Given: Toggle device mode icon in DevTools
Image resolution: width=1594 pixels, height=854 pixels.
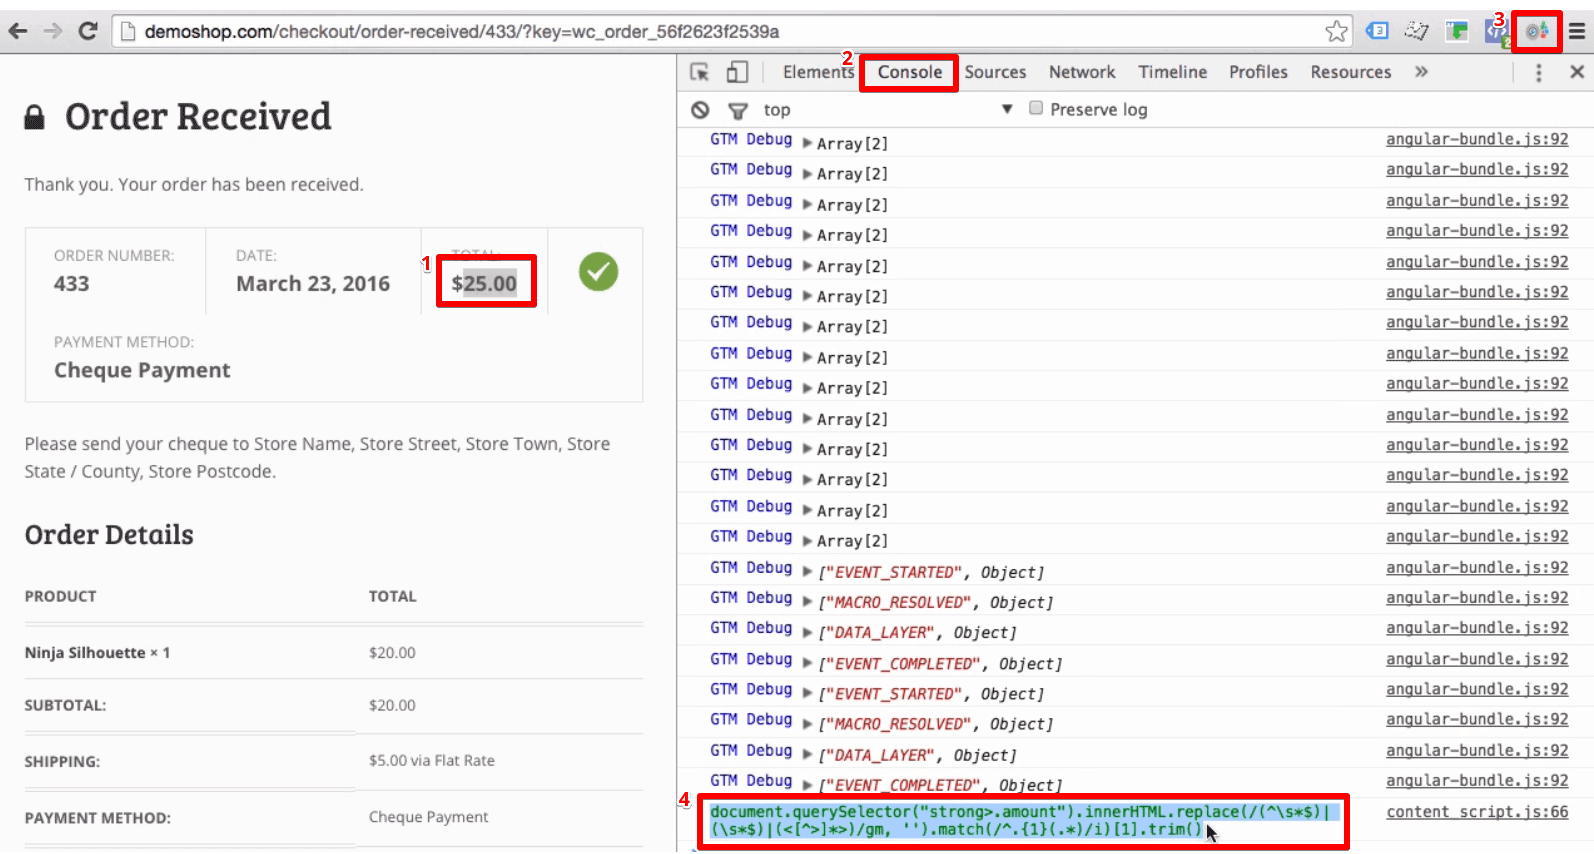Looking at the screenshot, I should [x=737, y=72].
